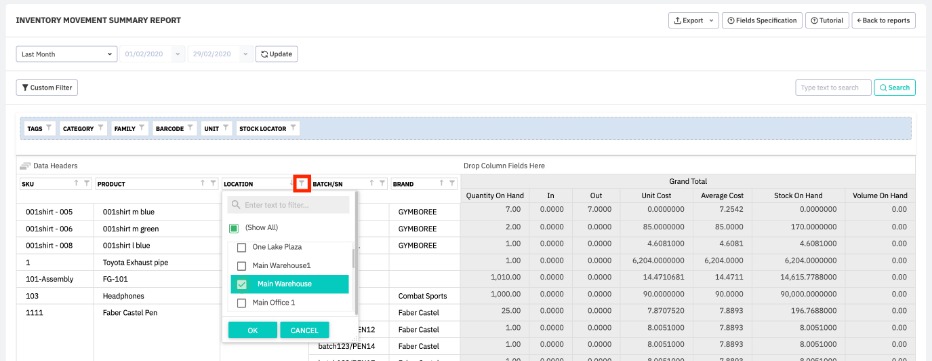
Task: Open the Custom Filter dialog
Action: pyautogui.click(x=47, y=87)
